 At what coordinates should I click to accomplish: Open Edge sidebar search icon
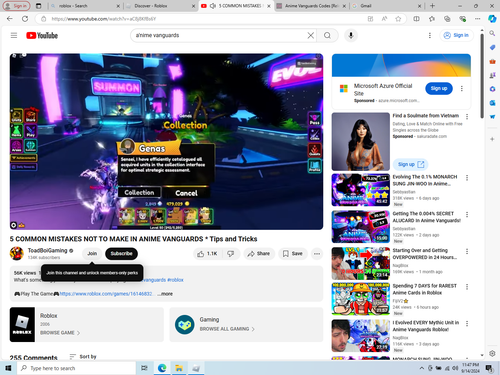492,33
